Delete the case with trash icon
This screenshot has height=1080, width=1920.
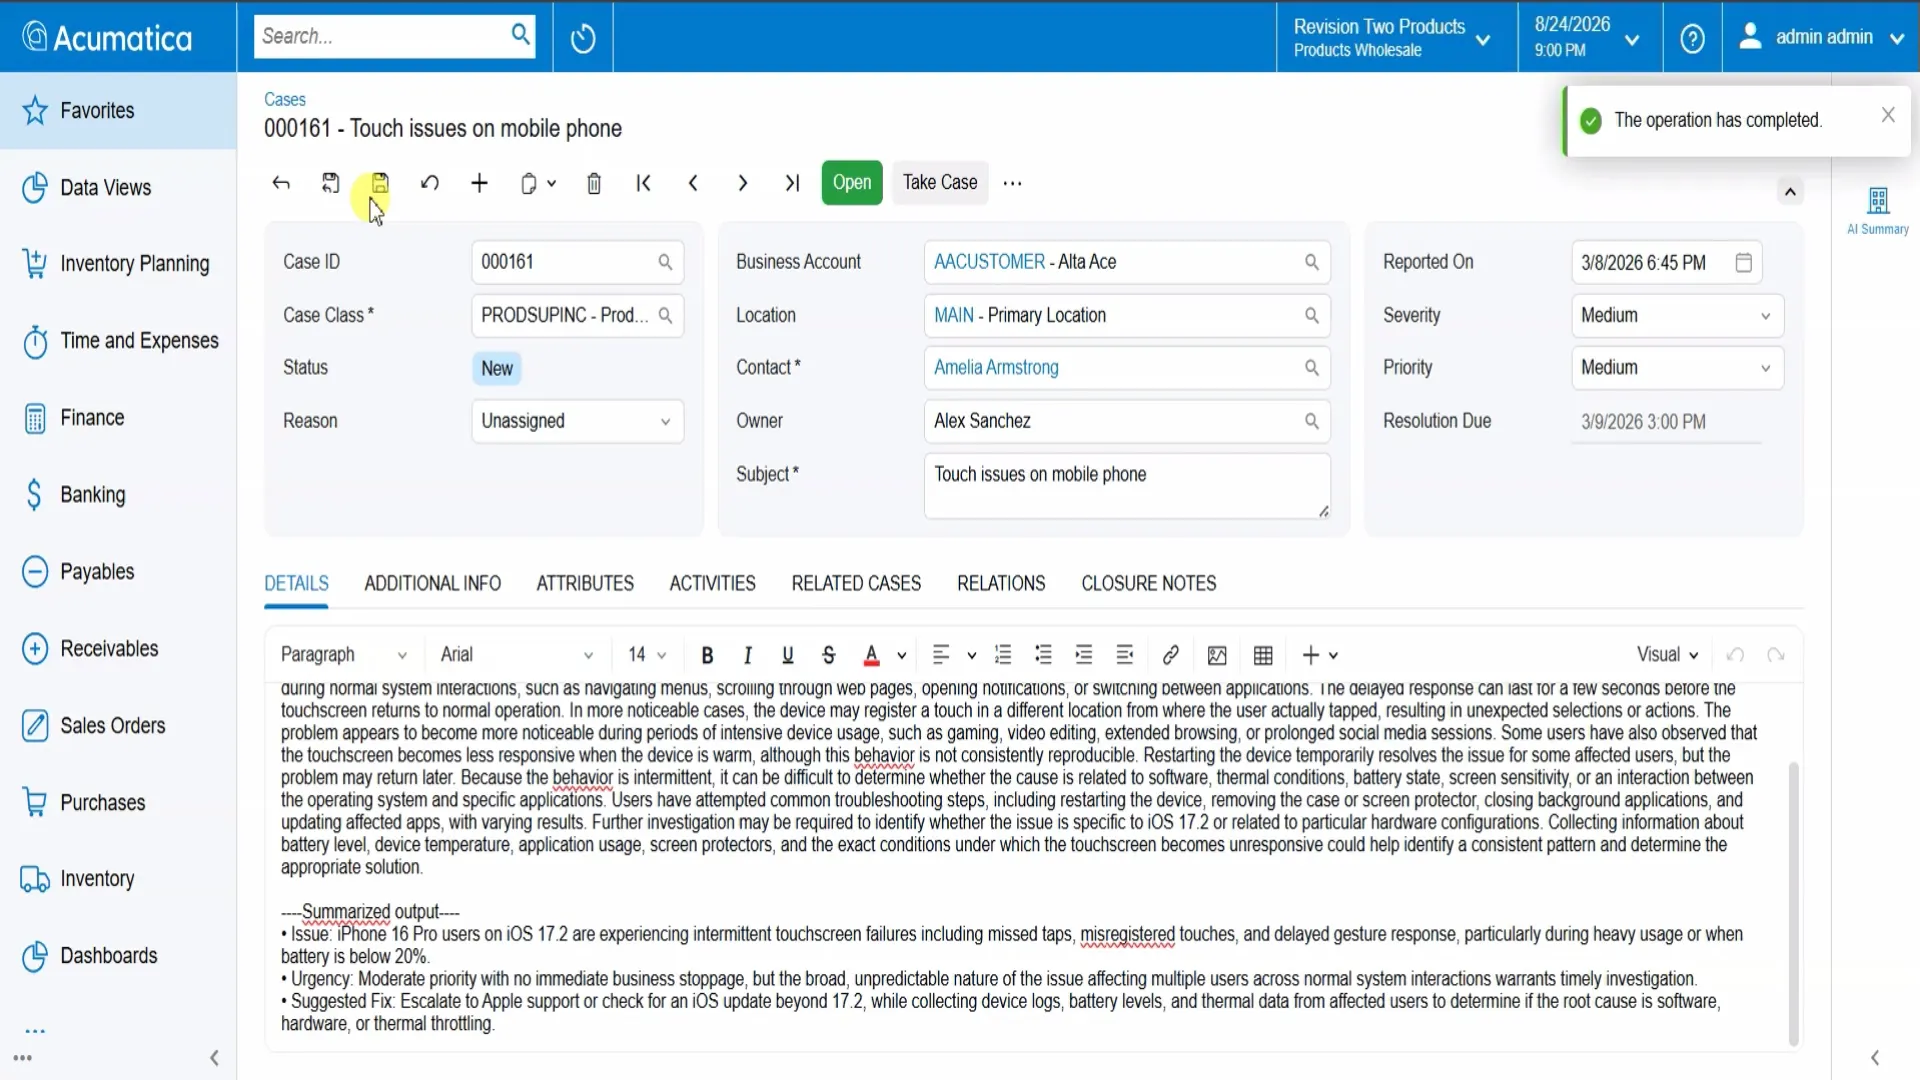click(594, 183)
